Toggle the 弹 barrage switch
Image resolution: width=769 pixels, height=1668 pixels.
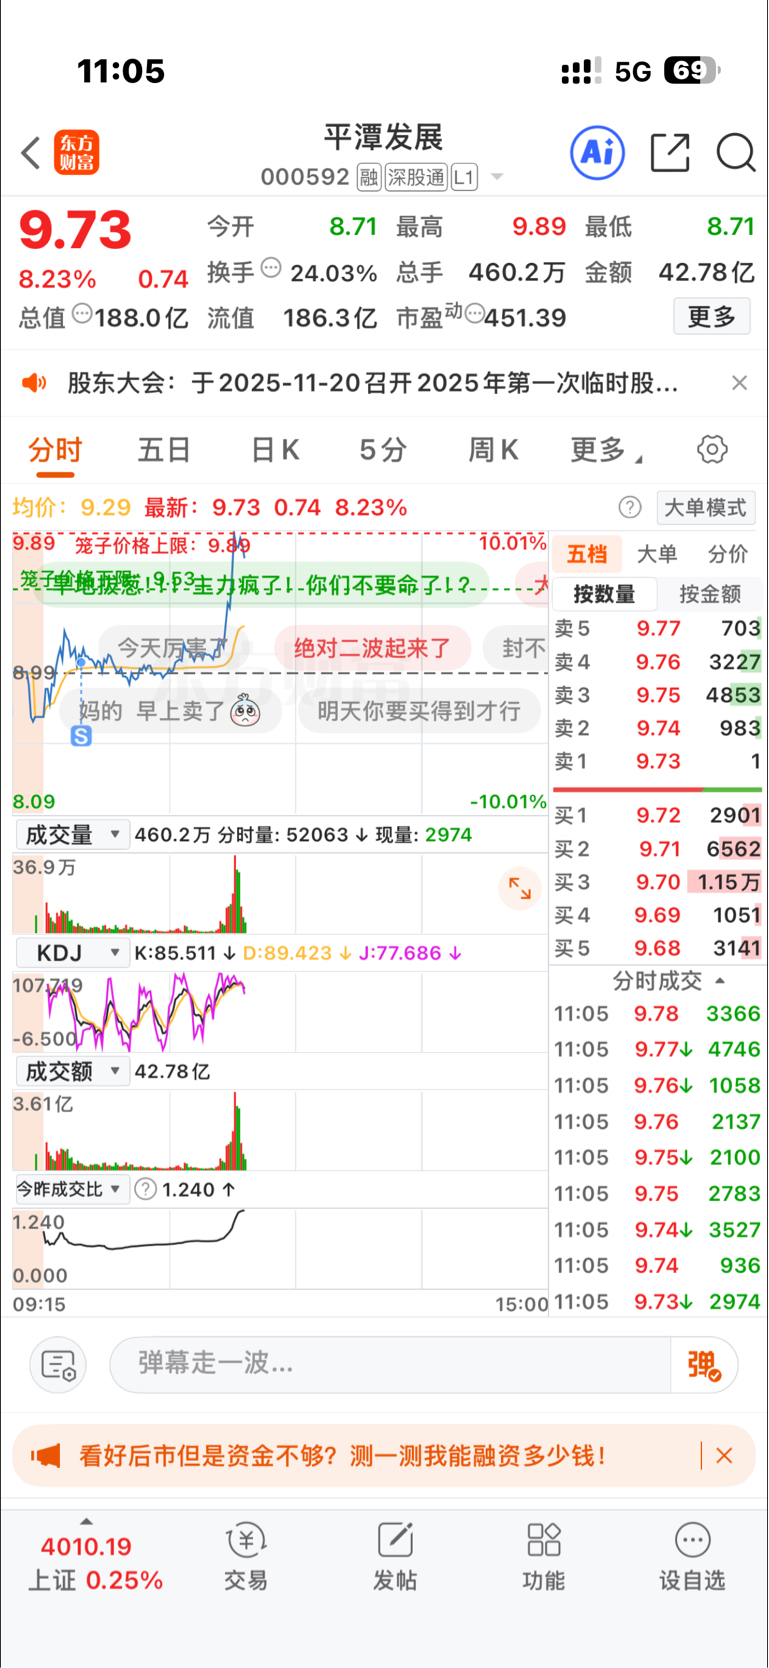point(704,1364)
